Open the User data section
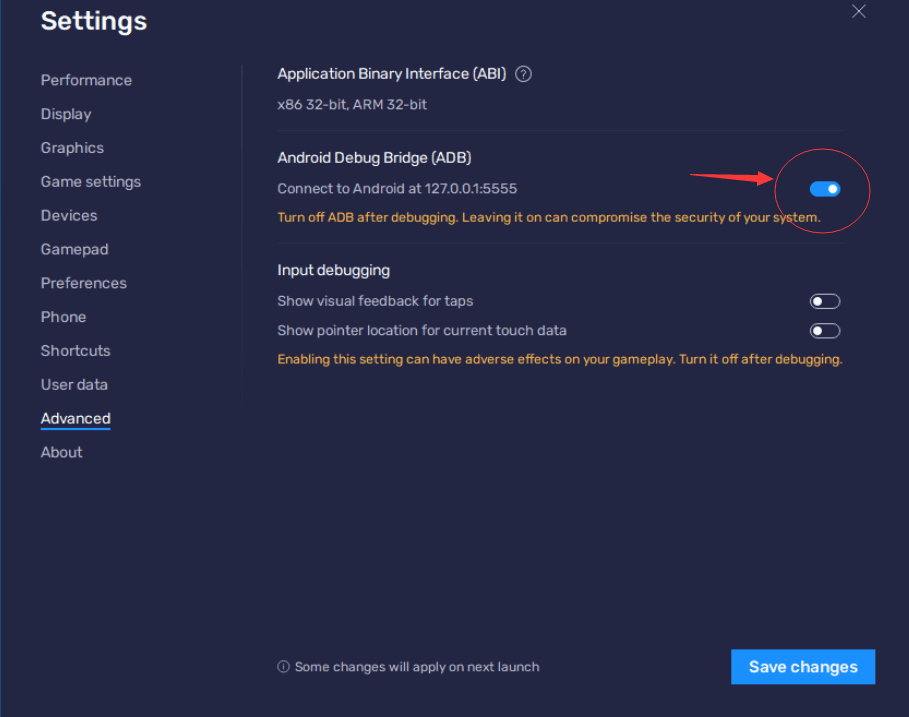The width and height of the screenshot is (909, 717). pyautogui.click(x=74, y=384)
